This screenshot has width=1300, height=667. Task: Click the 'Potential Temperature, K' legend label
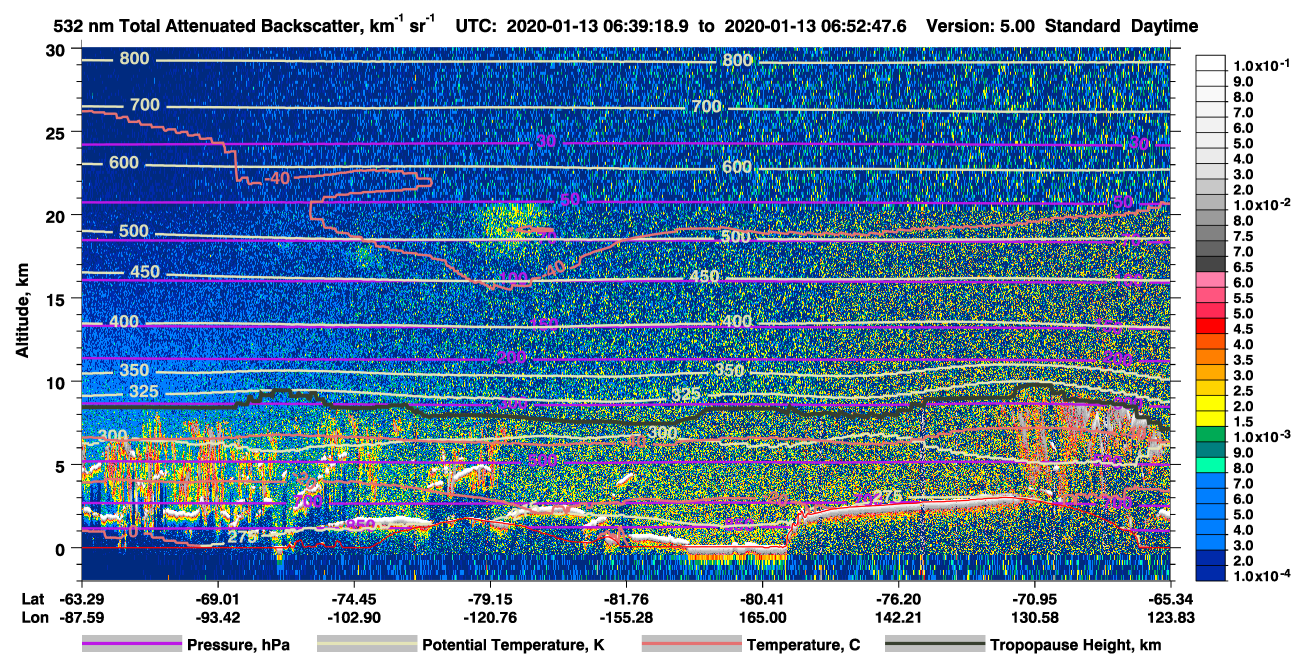513,645
